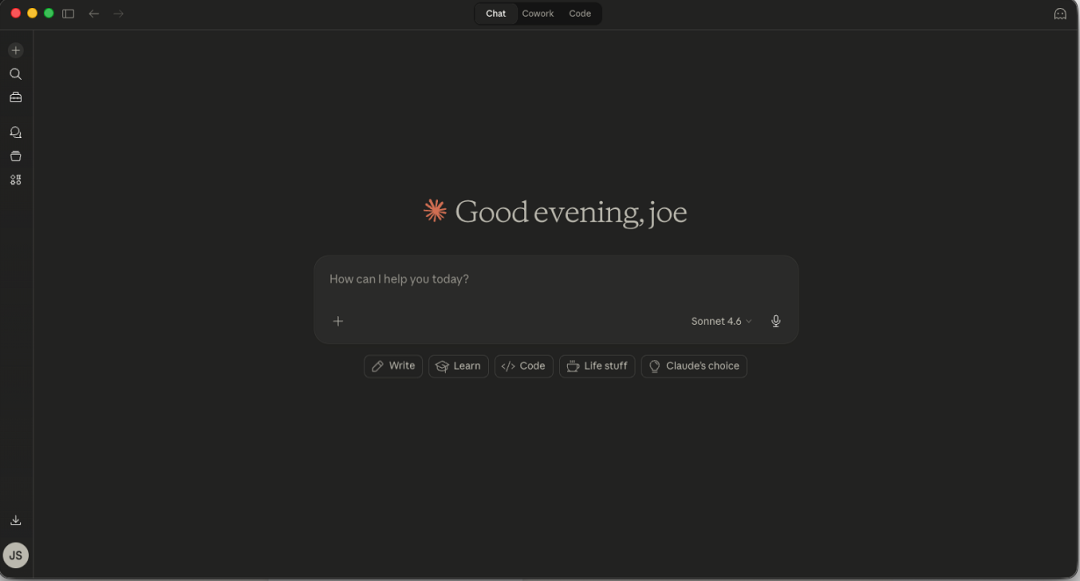Maximize the window with green button
This screenshot has height=581, width=1080.
[x=49, y=13]
